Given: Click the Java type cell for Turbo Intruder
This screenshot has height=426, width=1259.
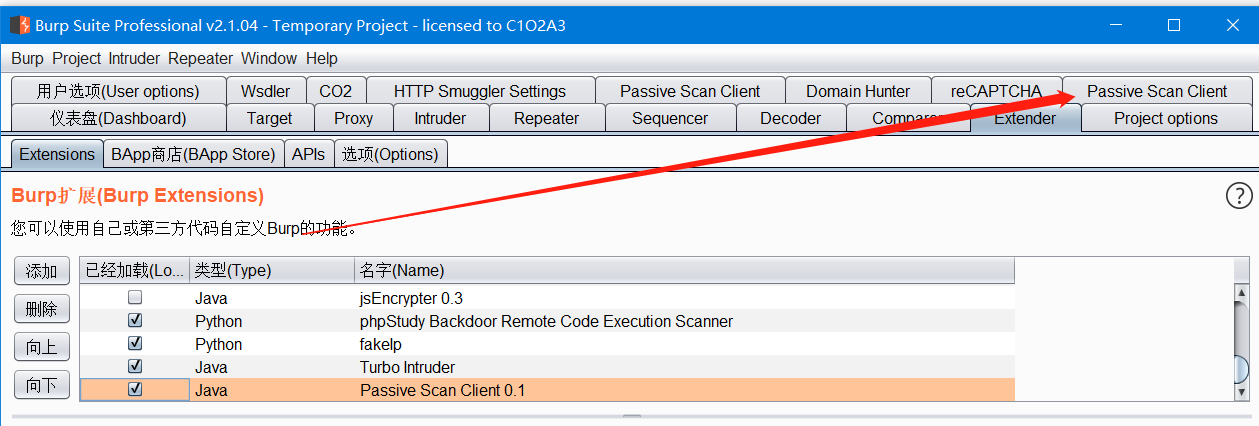Looking at the screenshot, I should click(x=272, y=367).
